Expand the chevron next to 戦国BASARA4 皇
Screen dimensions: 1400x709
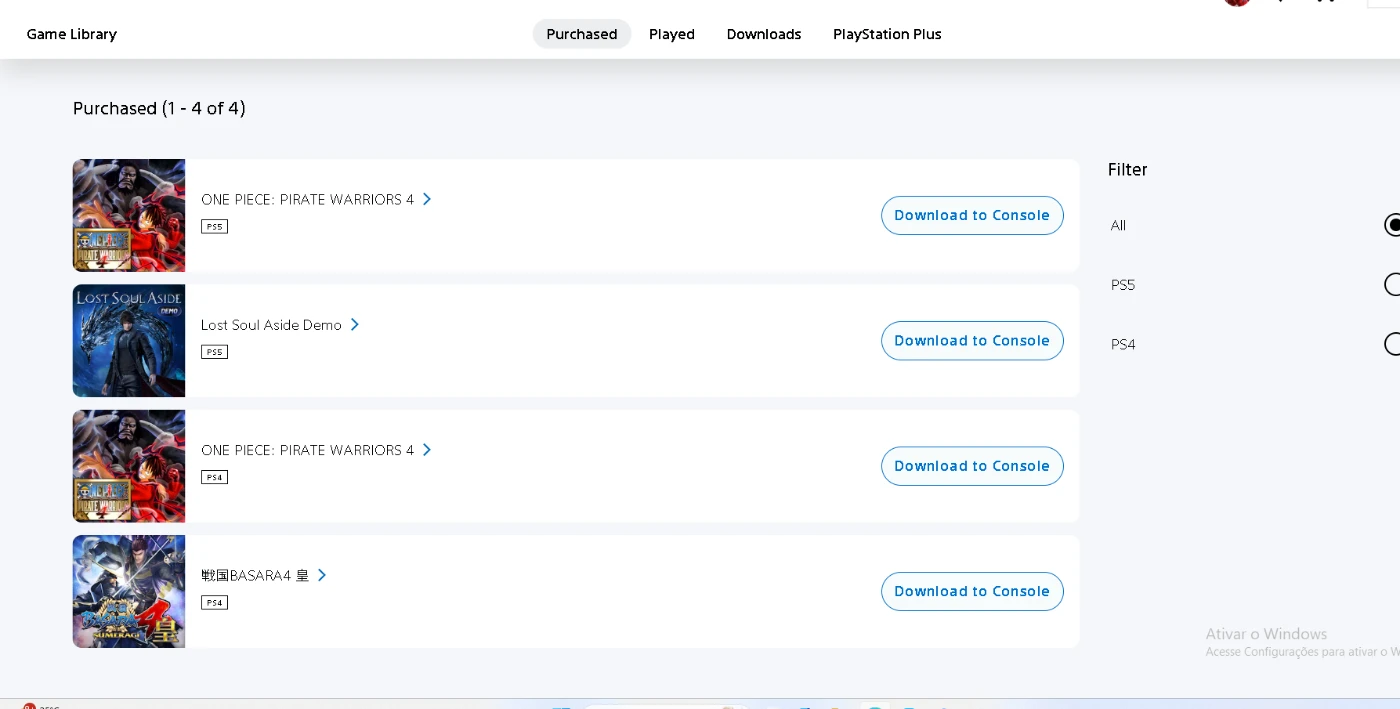point(322,575)
